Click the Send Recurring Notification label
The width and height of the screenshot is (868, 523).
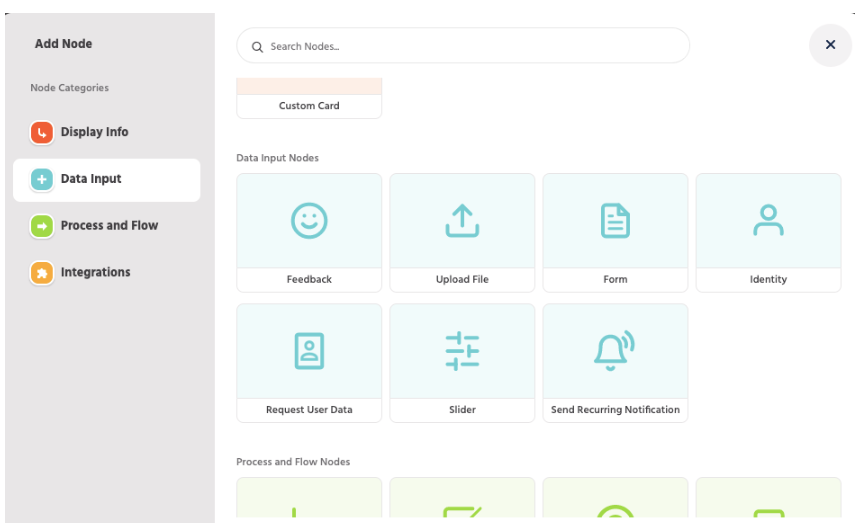tap(615, 410)
